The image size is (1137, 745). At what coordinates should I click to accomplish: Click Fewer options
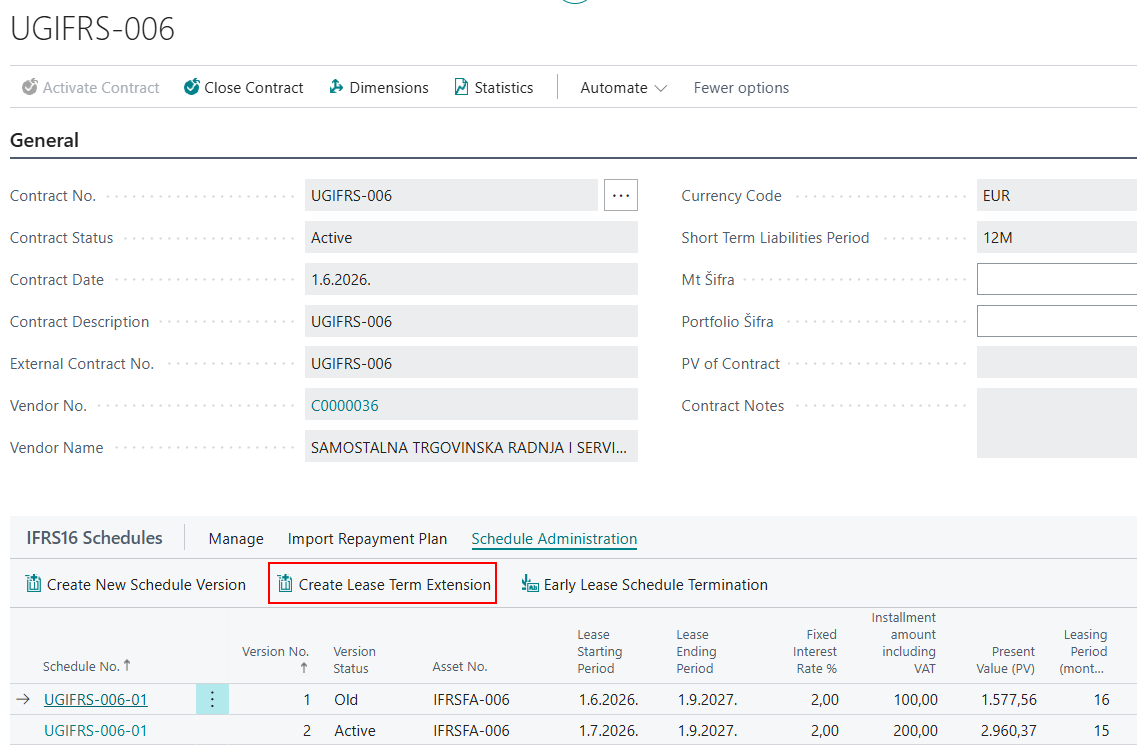[x=741, y=88]
